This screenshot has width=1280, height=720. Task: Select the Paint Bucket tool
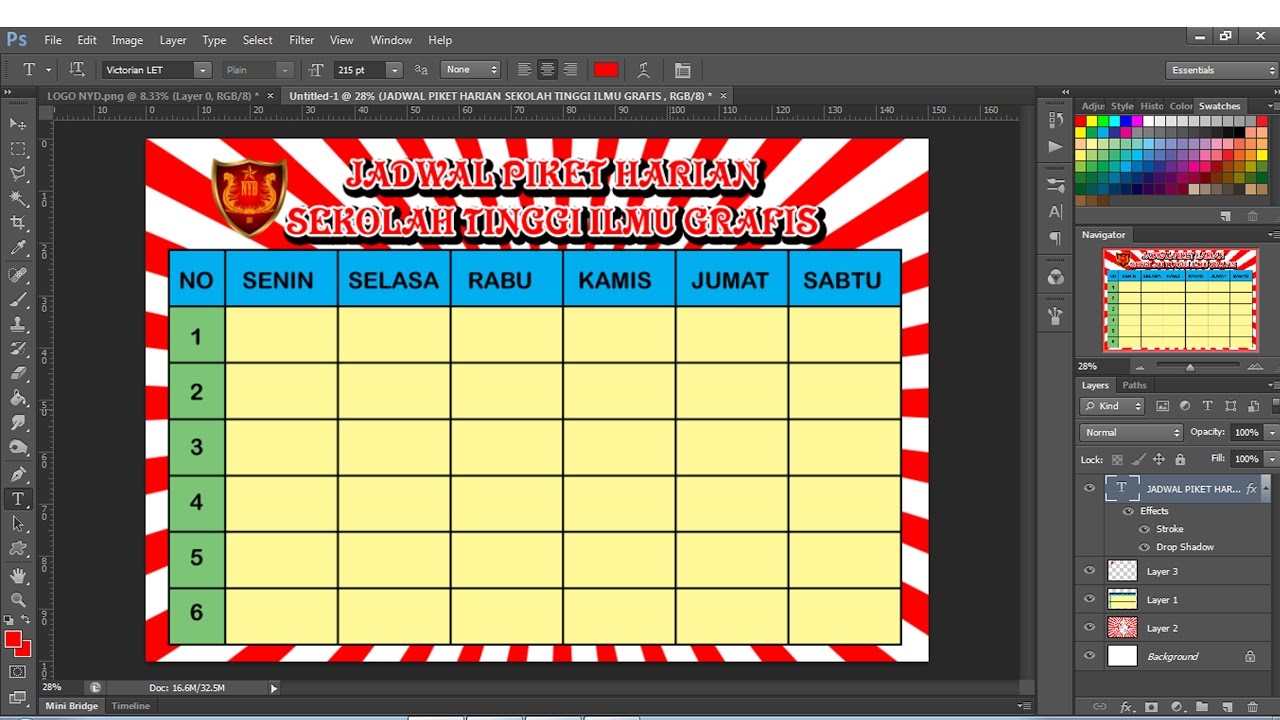18,398
